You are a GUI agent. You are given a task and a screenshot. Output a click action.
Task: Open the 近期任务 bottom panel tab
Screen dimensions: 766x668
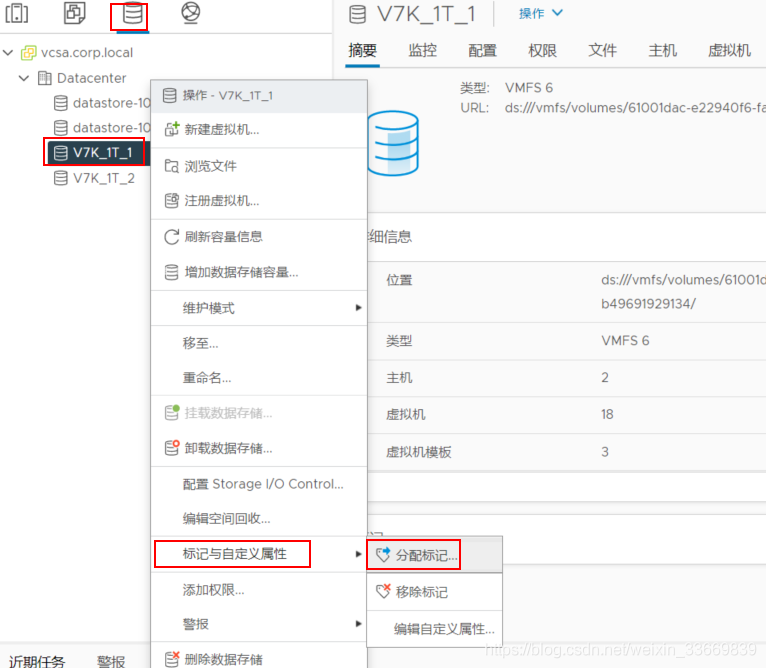[37, 661]
